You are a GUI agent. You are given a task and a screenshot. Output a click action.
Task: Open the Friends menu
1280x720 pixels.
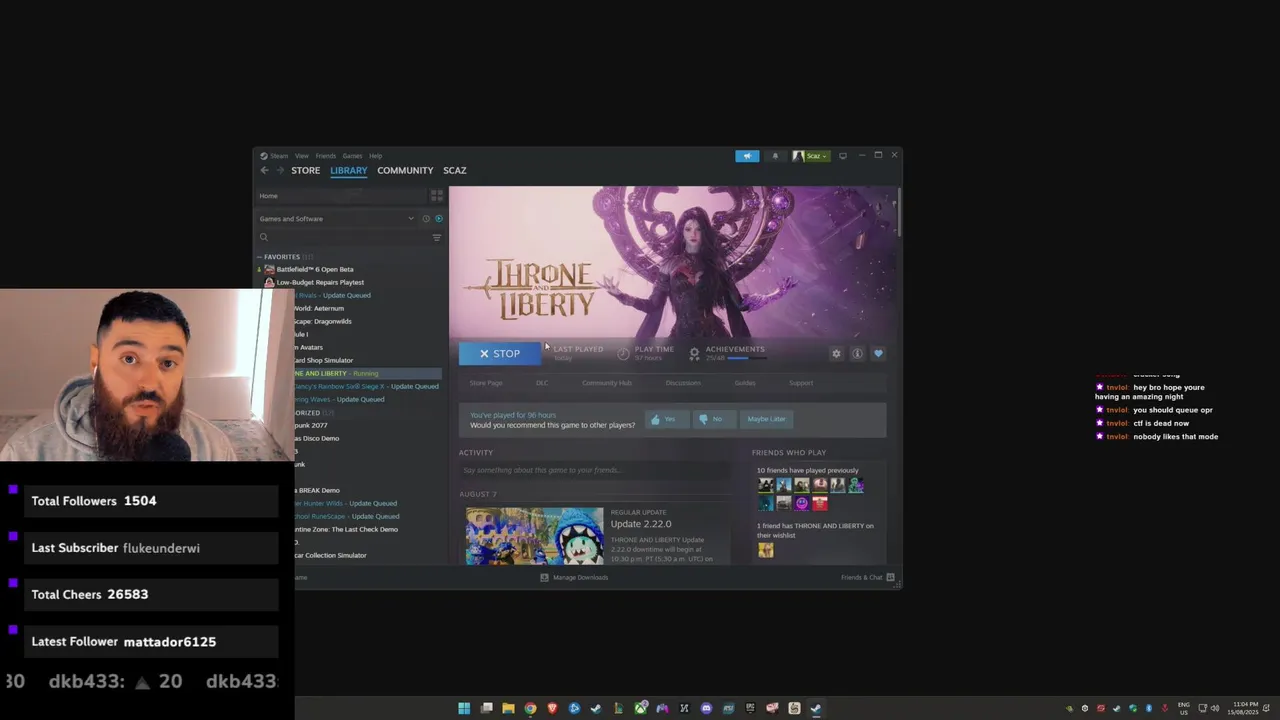[326, 156]
